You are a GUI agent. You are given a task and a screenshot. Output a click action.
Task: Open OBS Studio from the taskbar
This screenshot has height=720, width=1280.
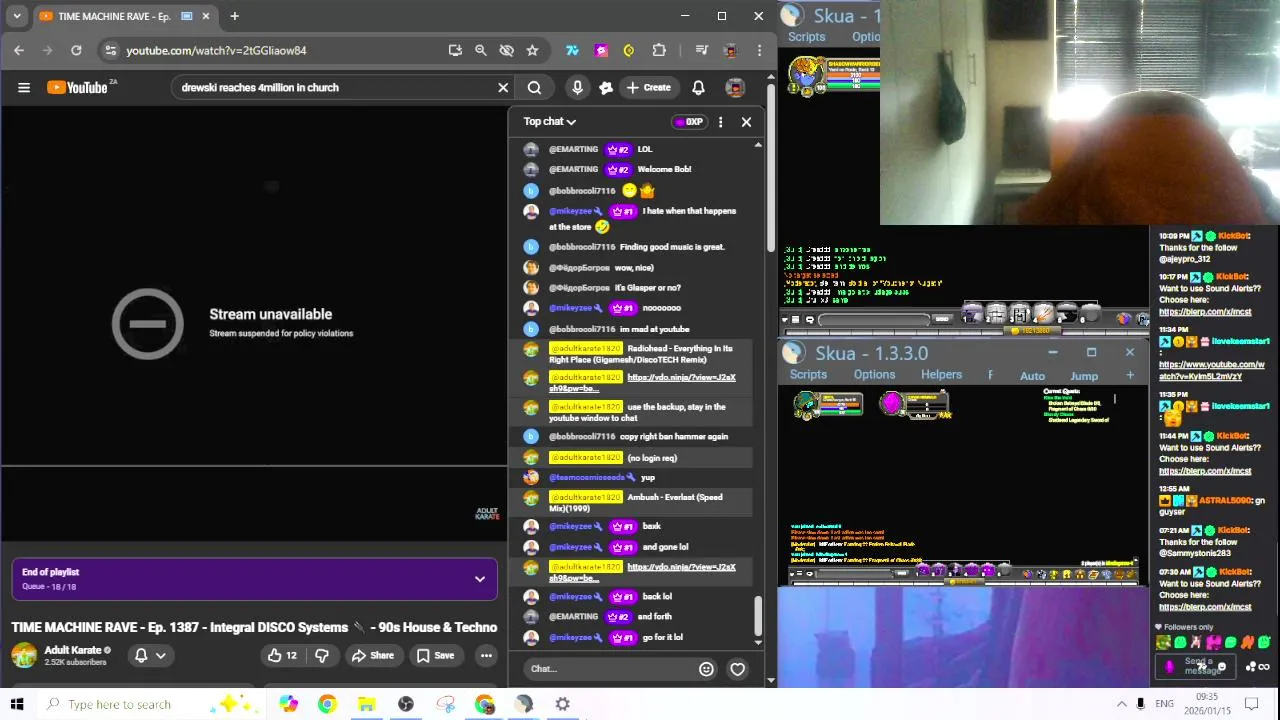click(406, 704)
